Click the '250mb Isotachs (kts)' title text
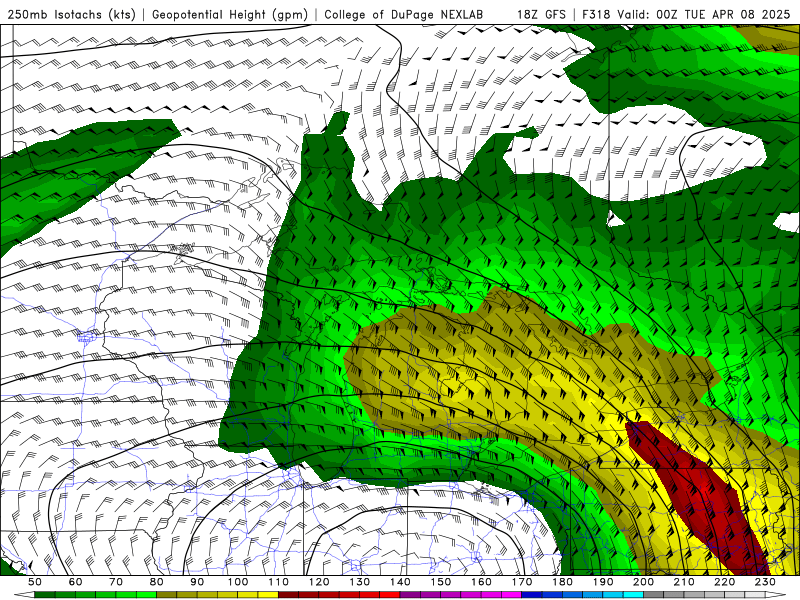The width and height of the screenshot is (800, 600). point(72,14)
